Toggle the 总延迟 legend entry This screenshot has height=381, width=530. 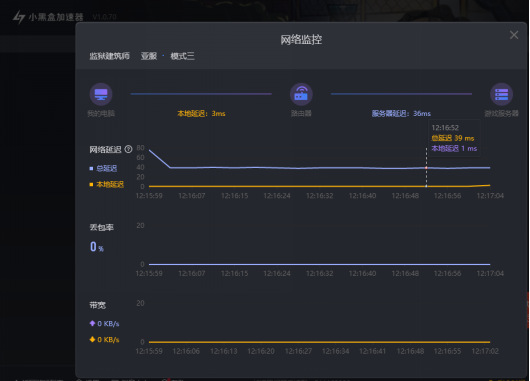tap(103, 168)
